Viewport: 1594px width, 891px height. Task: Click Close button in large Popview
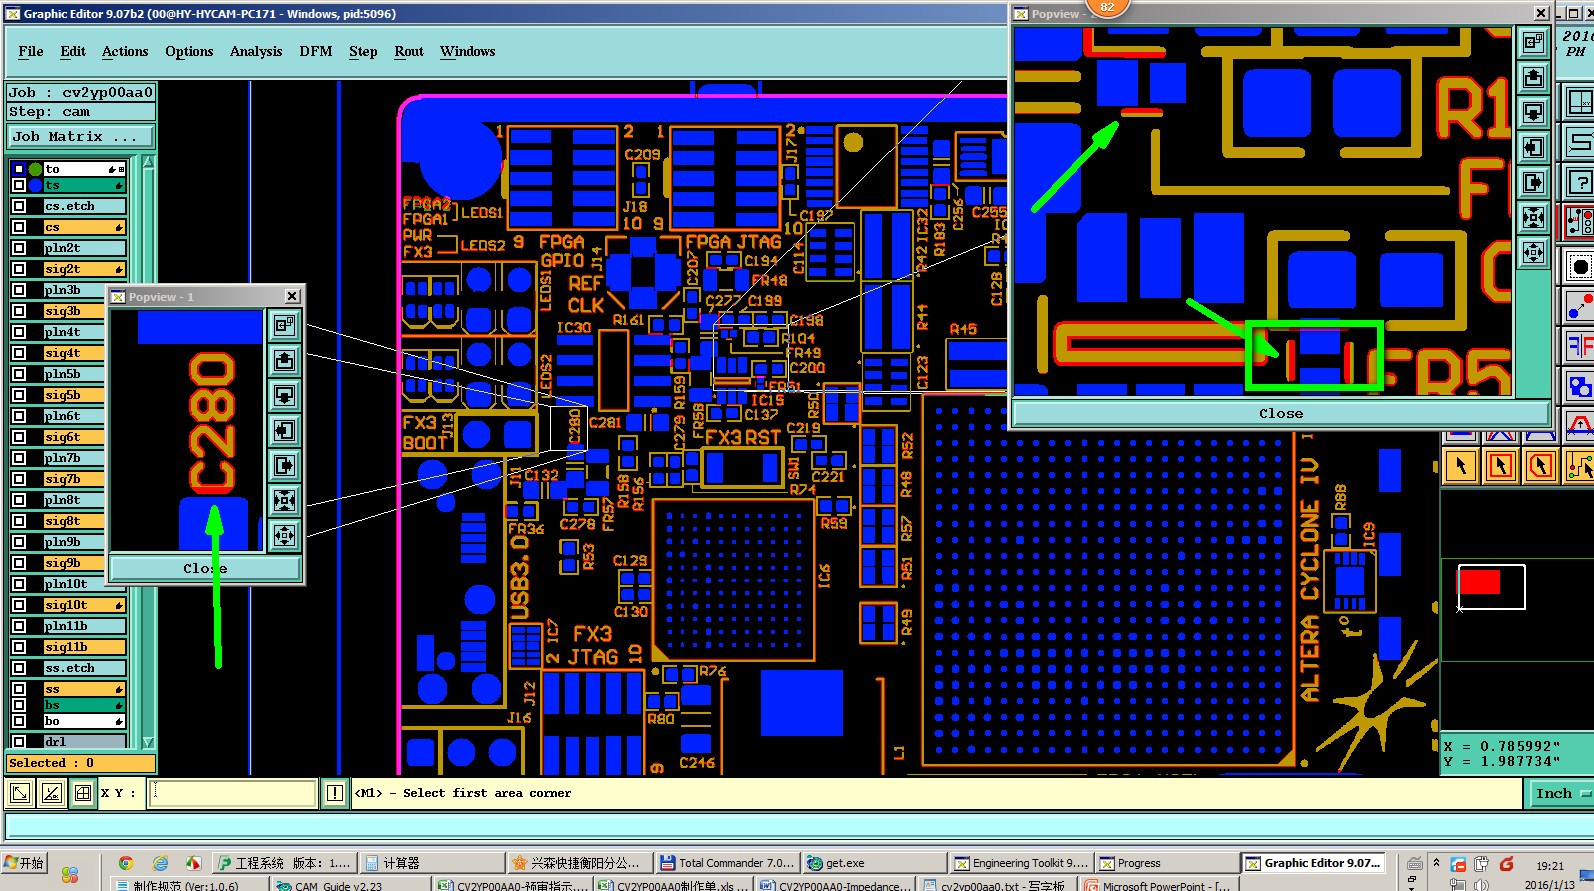click(x=1281, y=413)
